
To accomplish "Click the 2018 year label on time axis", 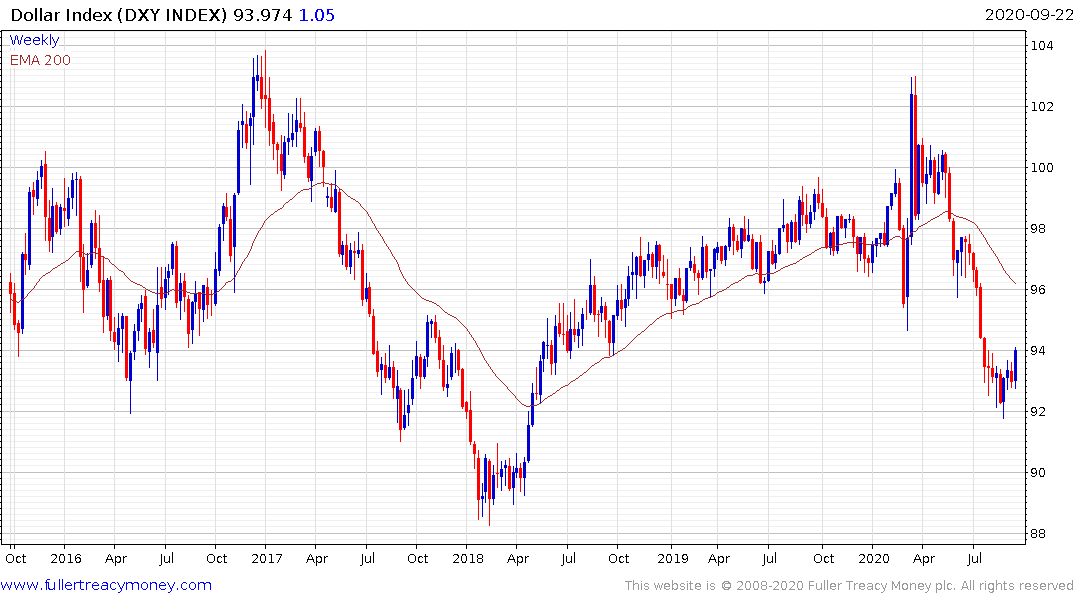I will click(468, 558).
